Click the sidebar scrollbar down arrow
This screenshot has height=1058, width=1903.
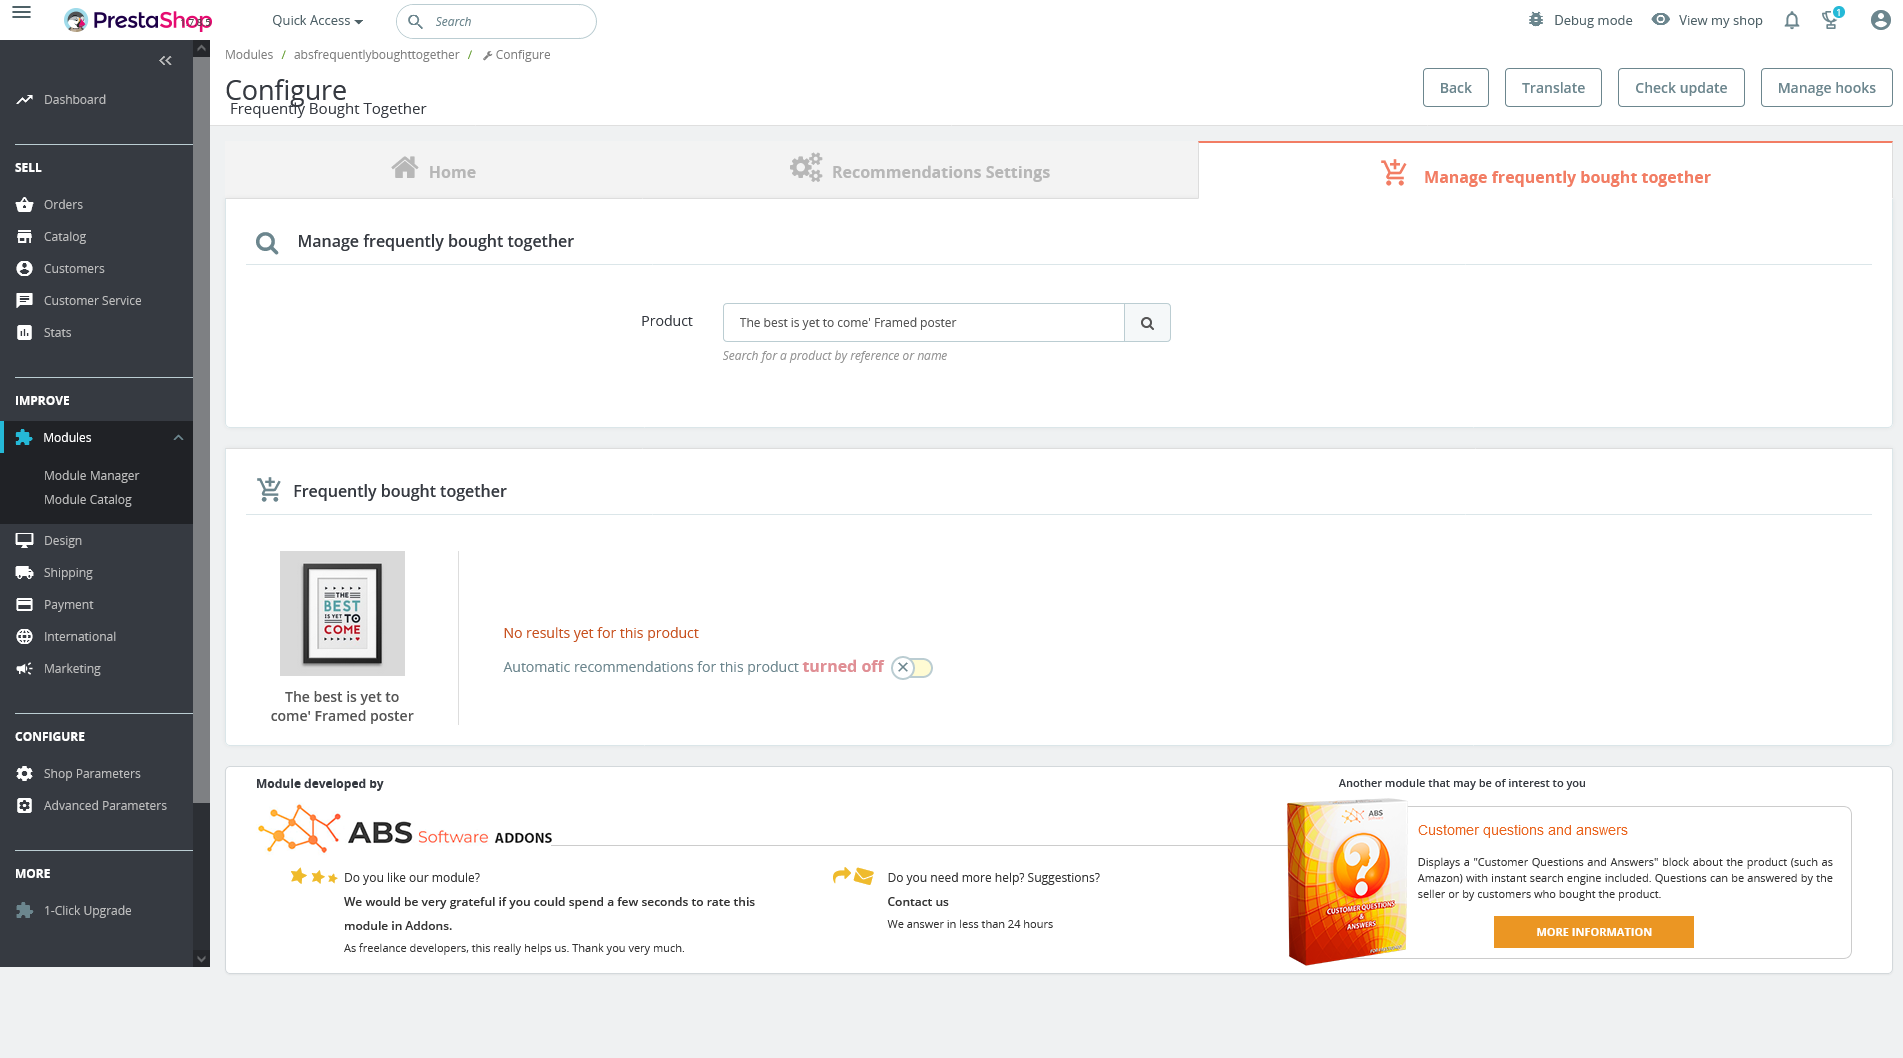point(201,958)
